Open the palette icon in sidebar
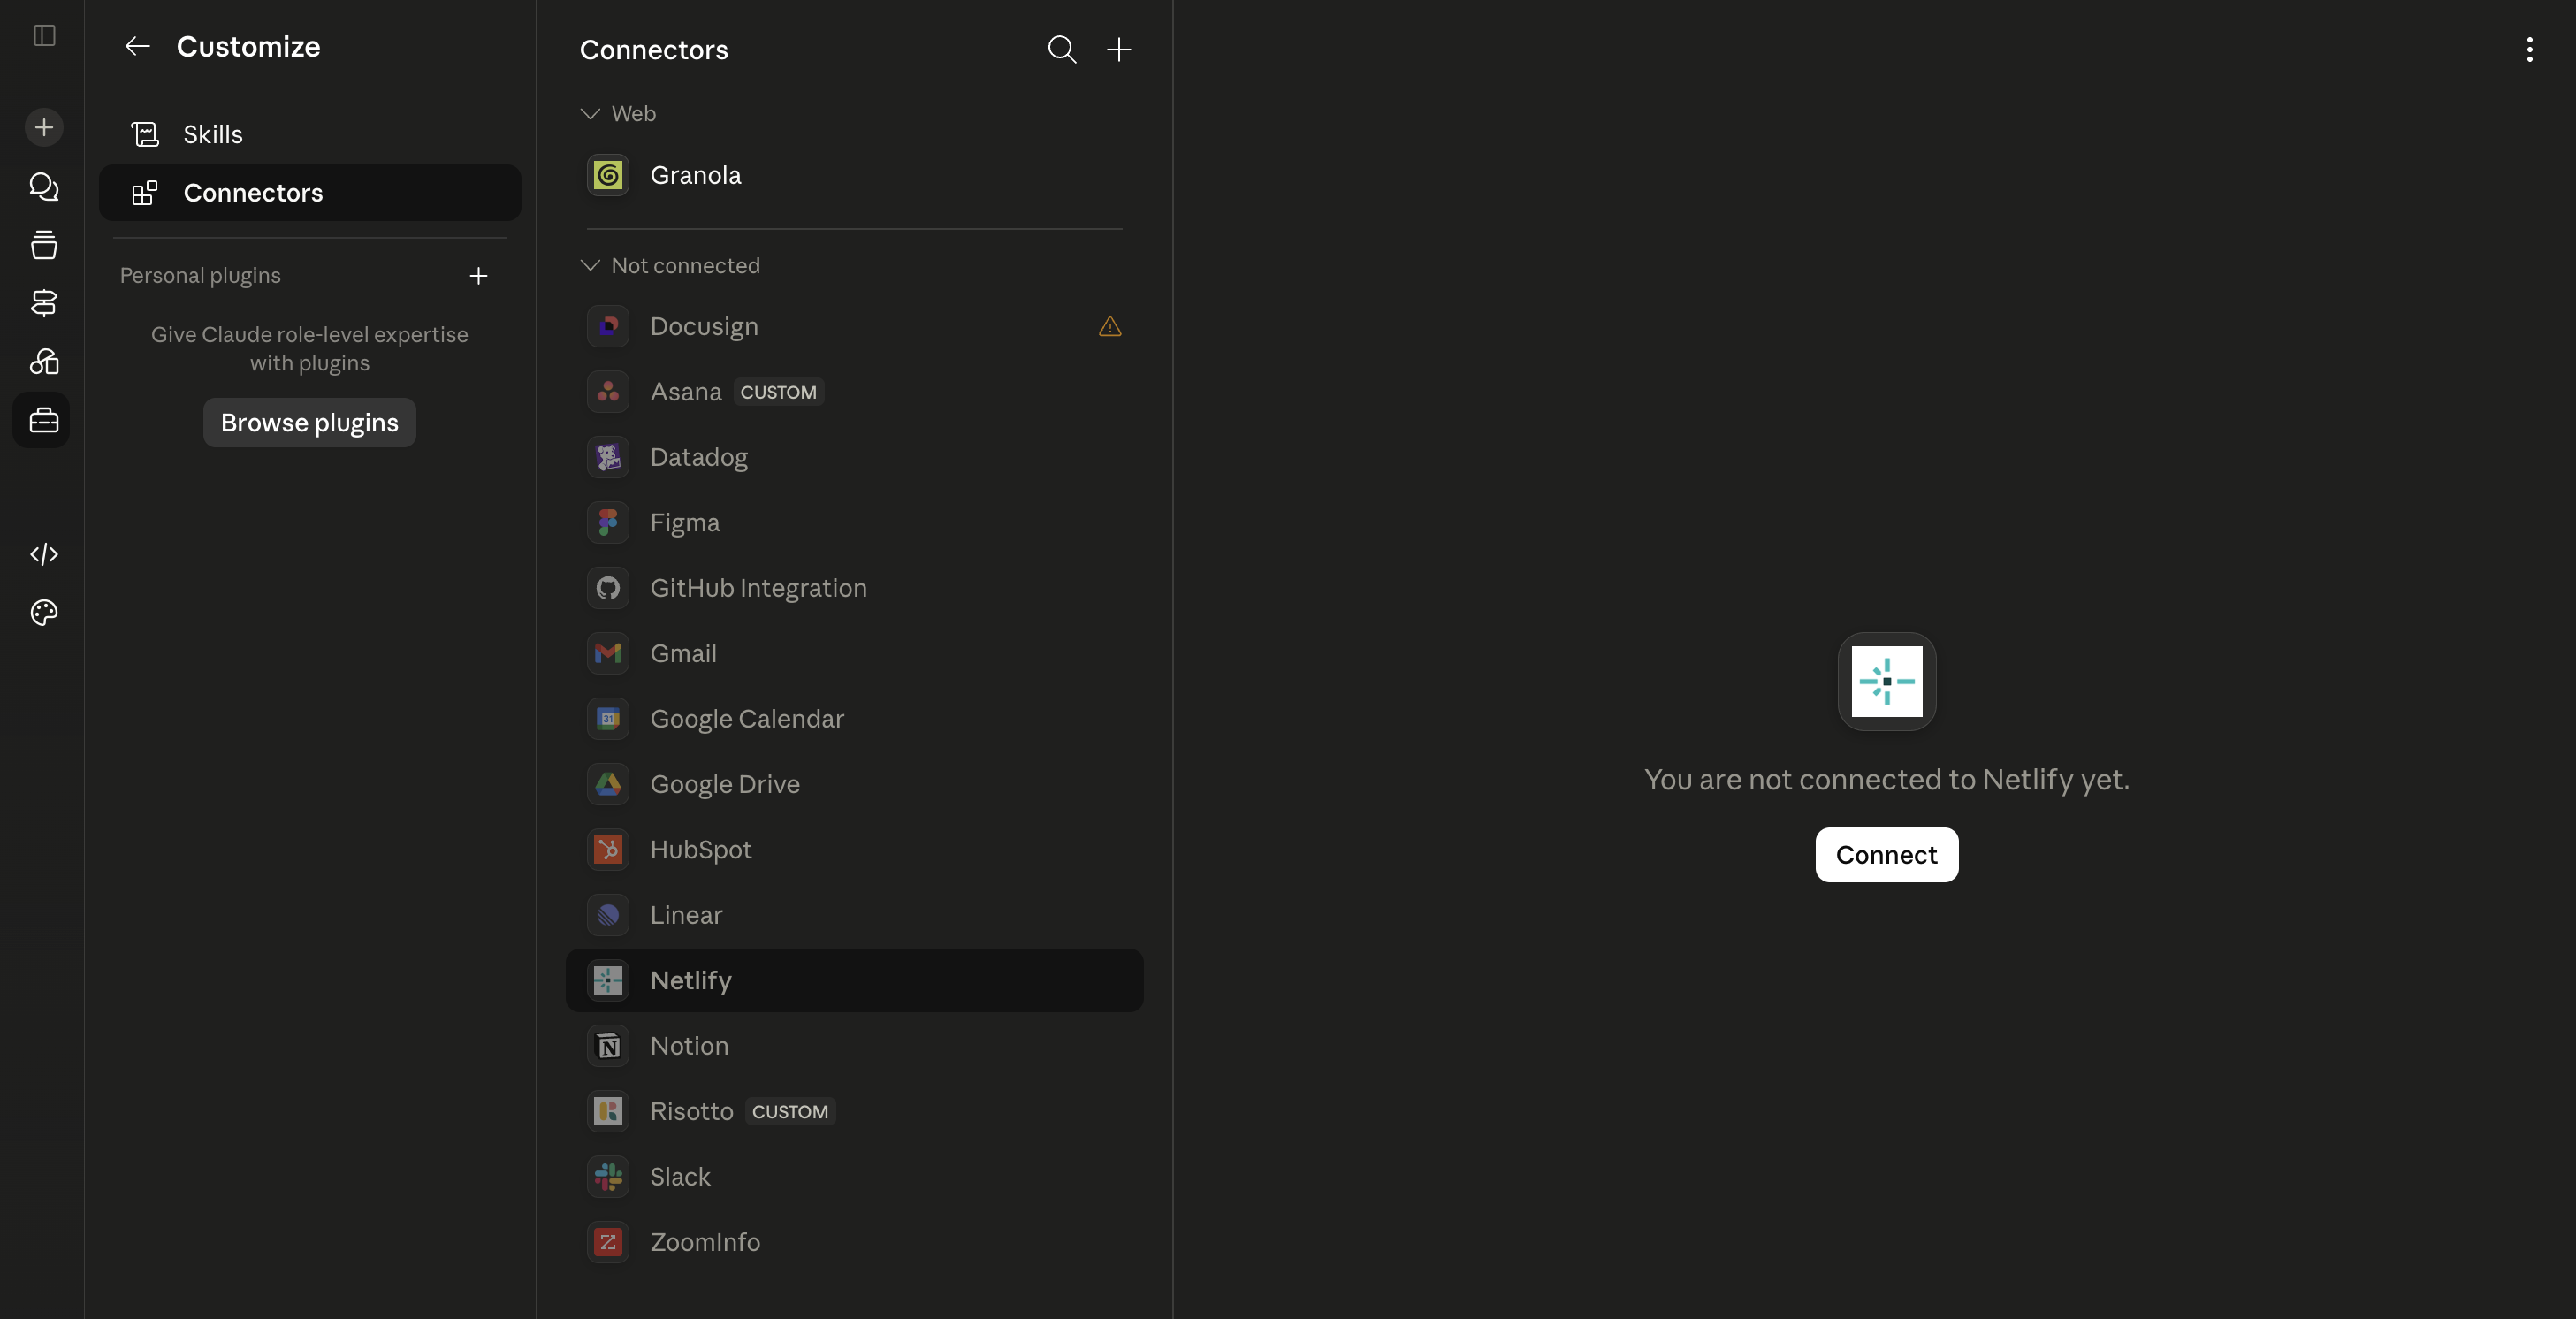2576x1319 pixels. click(44, 612)
